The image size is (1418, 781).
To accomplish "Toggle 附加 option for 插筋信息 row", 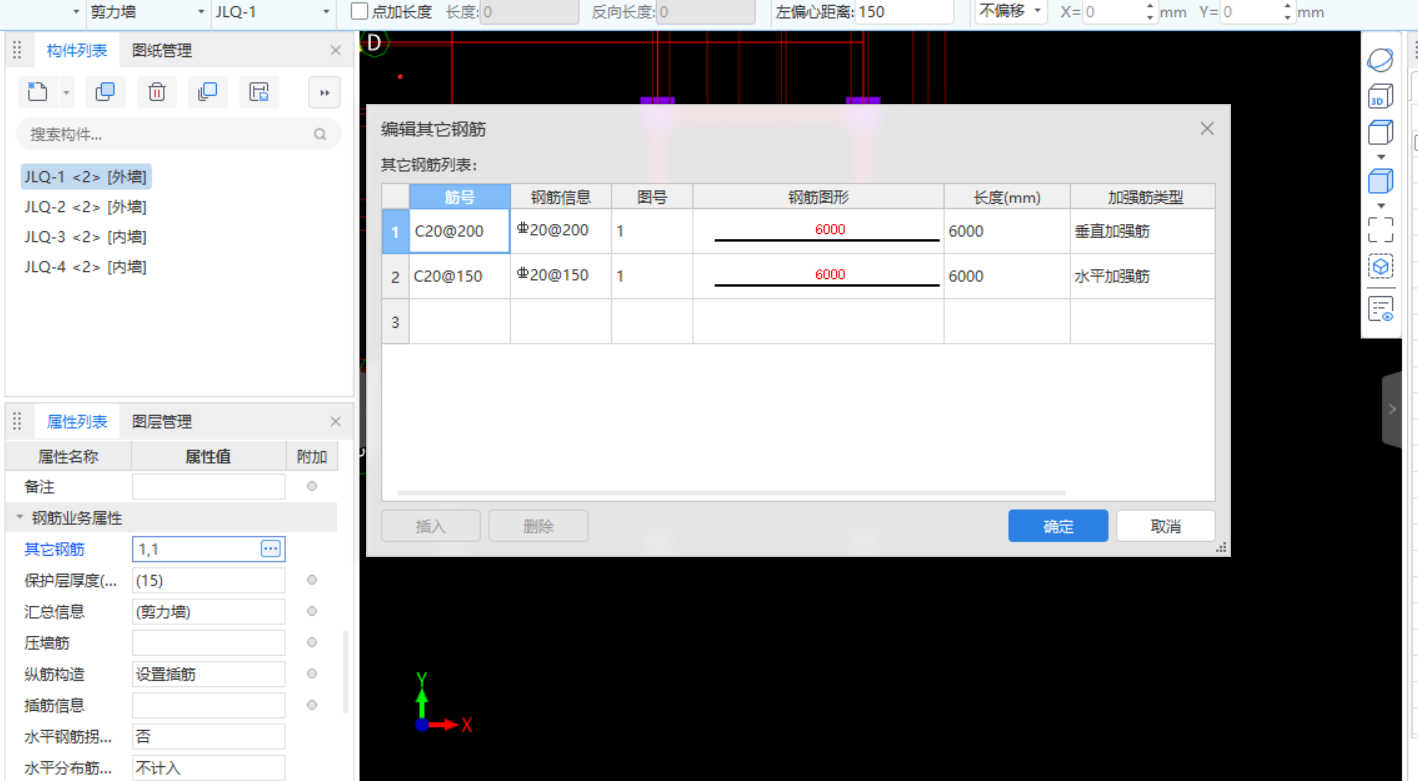I will coord(312,705).
